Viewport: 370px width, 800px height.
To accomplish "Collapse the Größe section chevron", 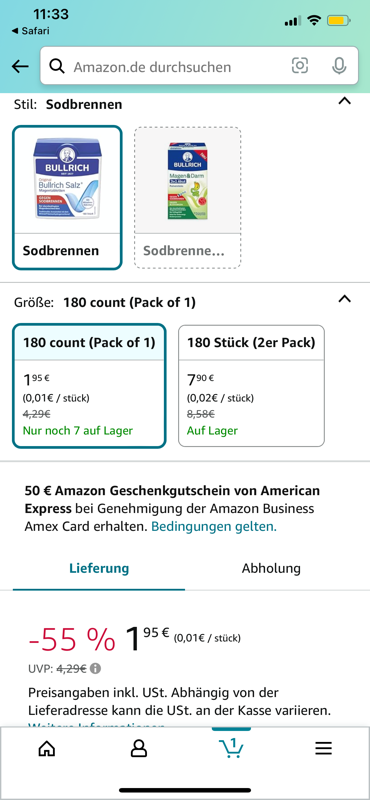I will 345,299.
